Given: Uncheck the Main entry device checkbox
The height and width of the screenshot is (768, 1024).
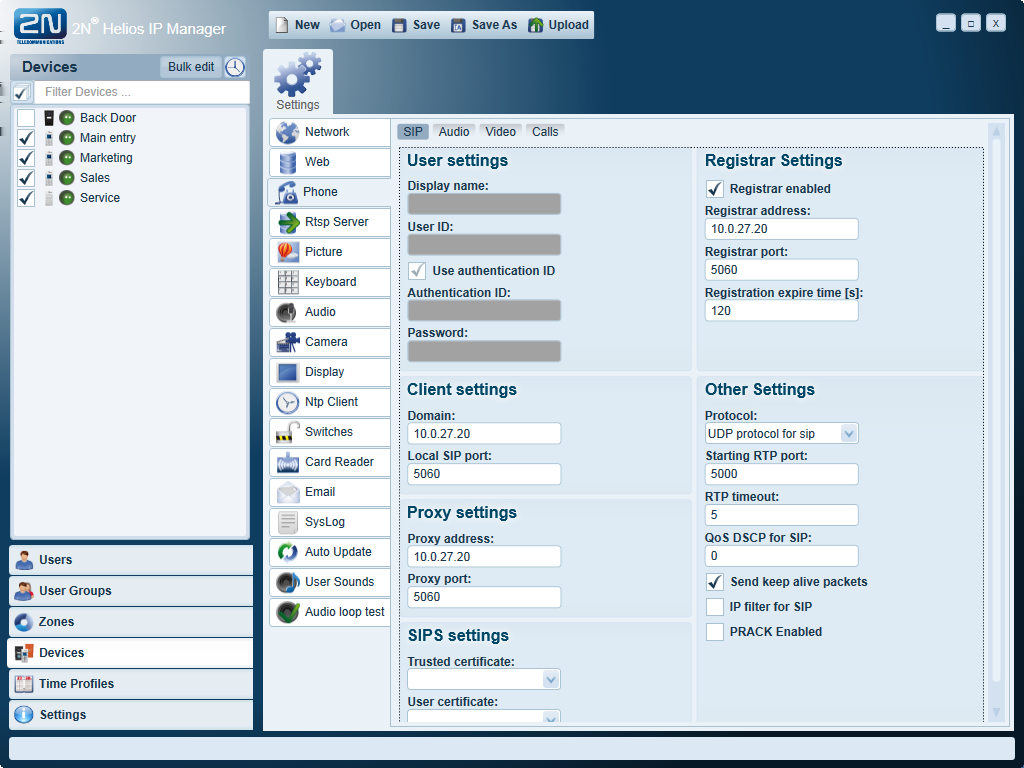Looking at the screenshot, I should point(26,138).
